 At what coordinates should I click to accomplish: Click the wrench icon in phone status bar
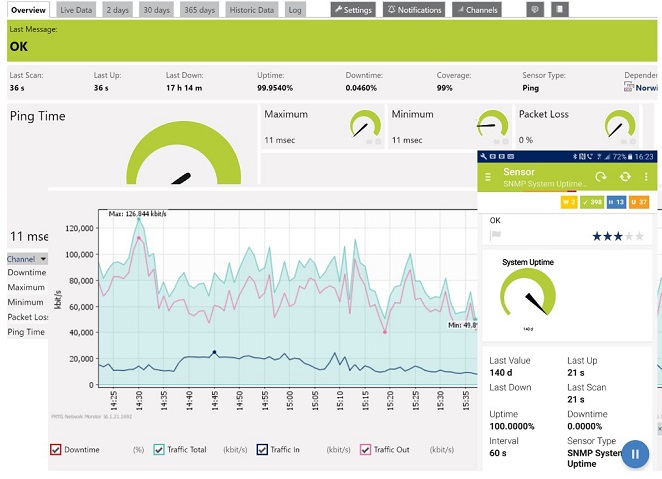coord(483,157)
